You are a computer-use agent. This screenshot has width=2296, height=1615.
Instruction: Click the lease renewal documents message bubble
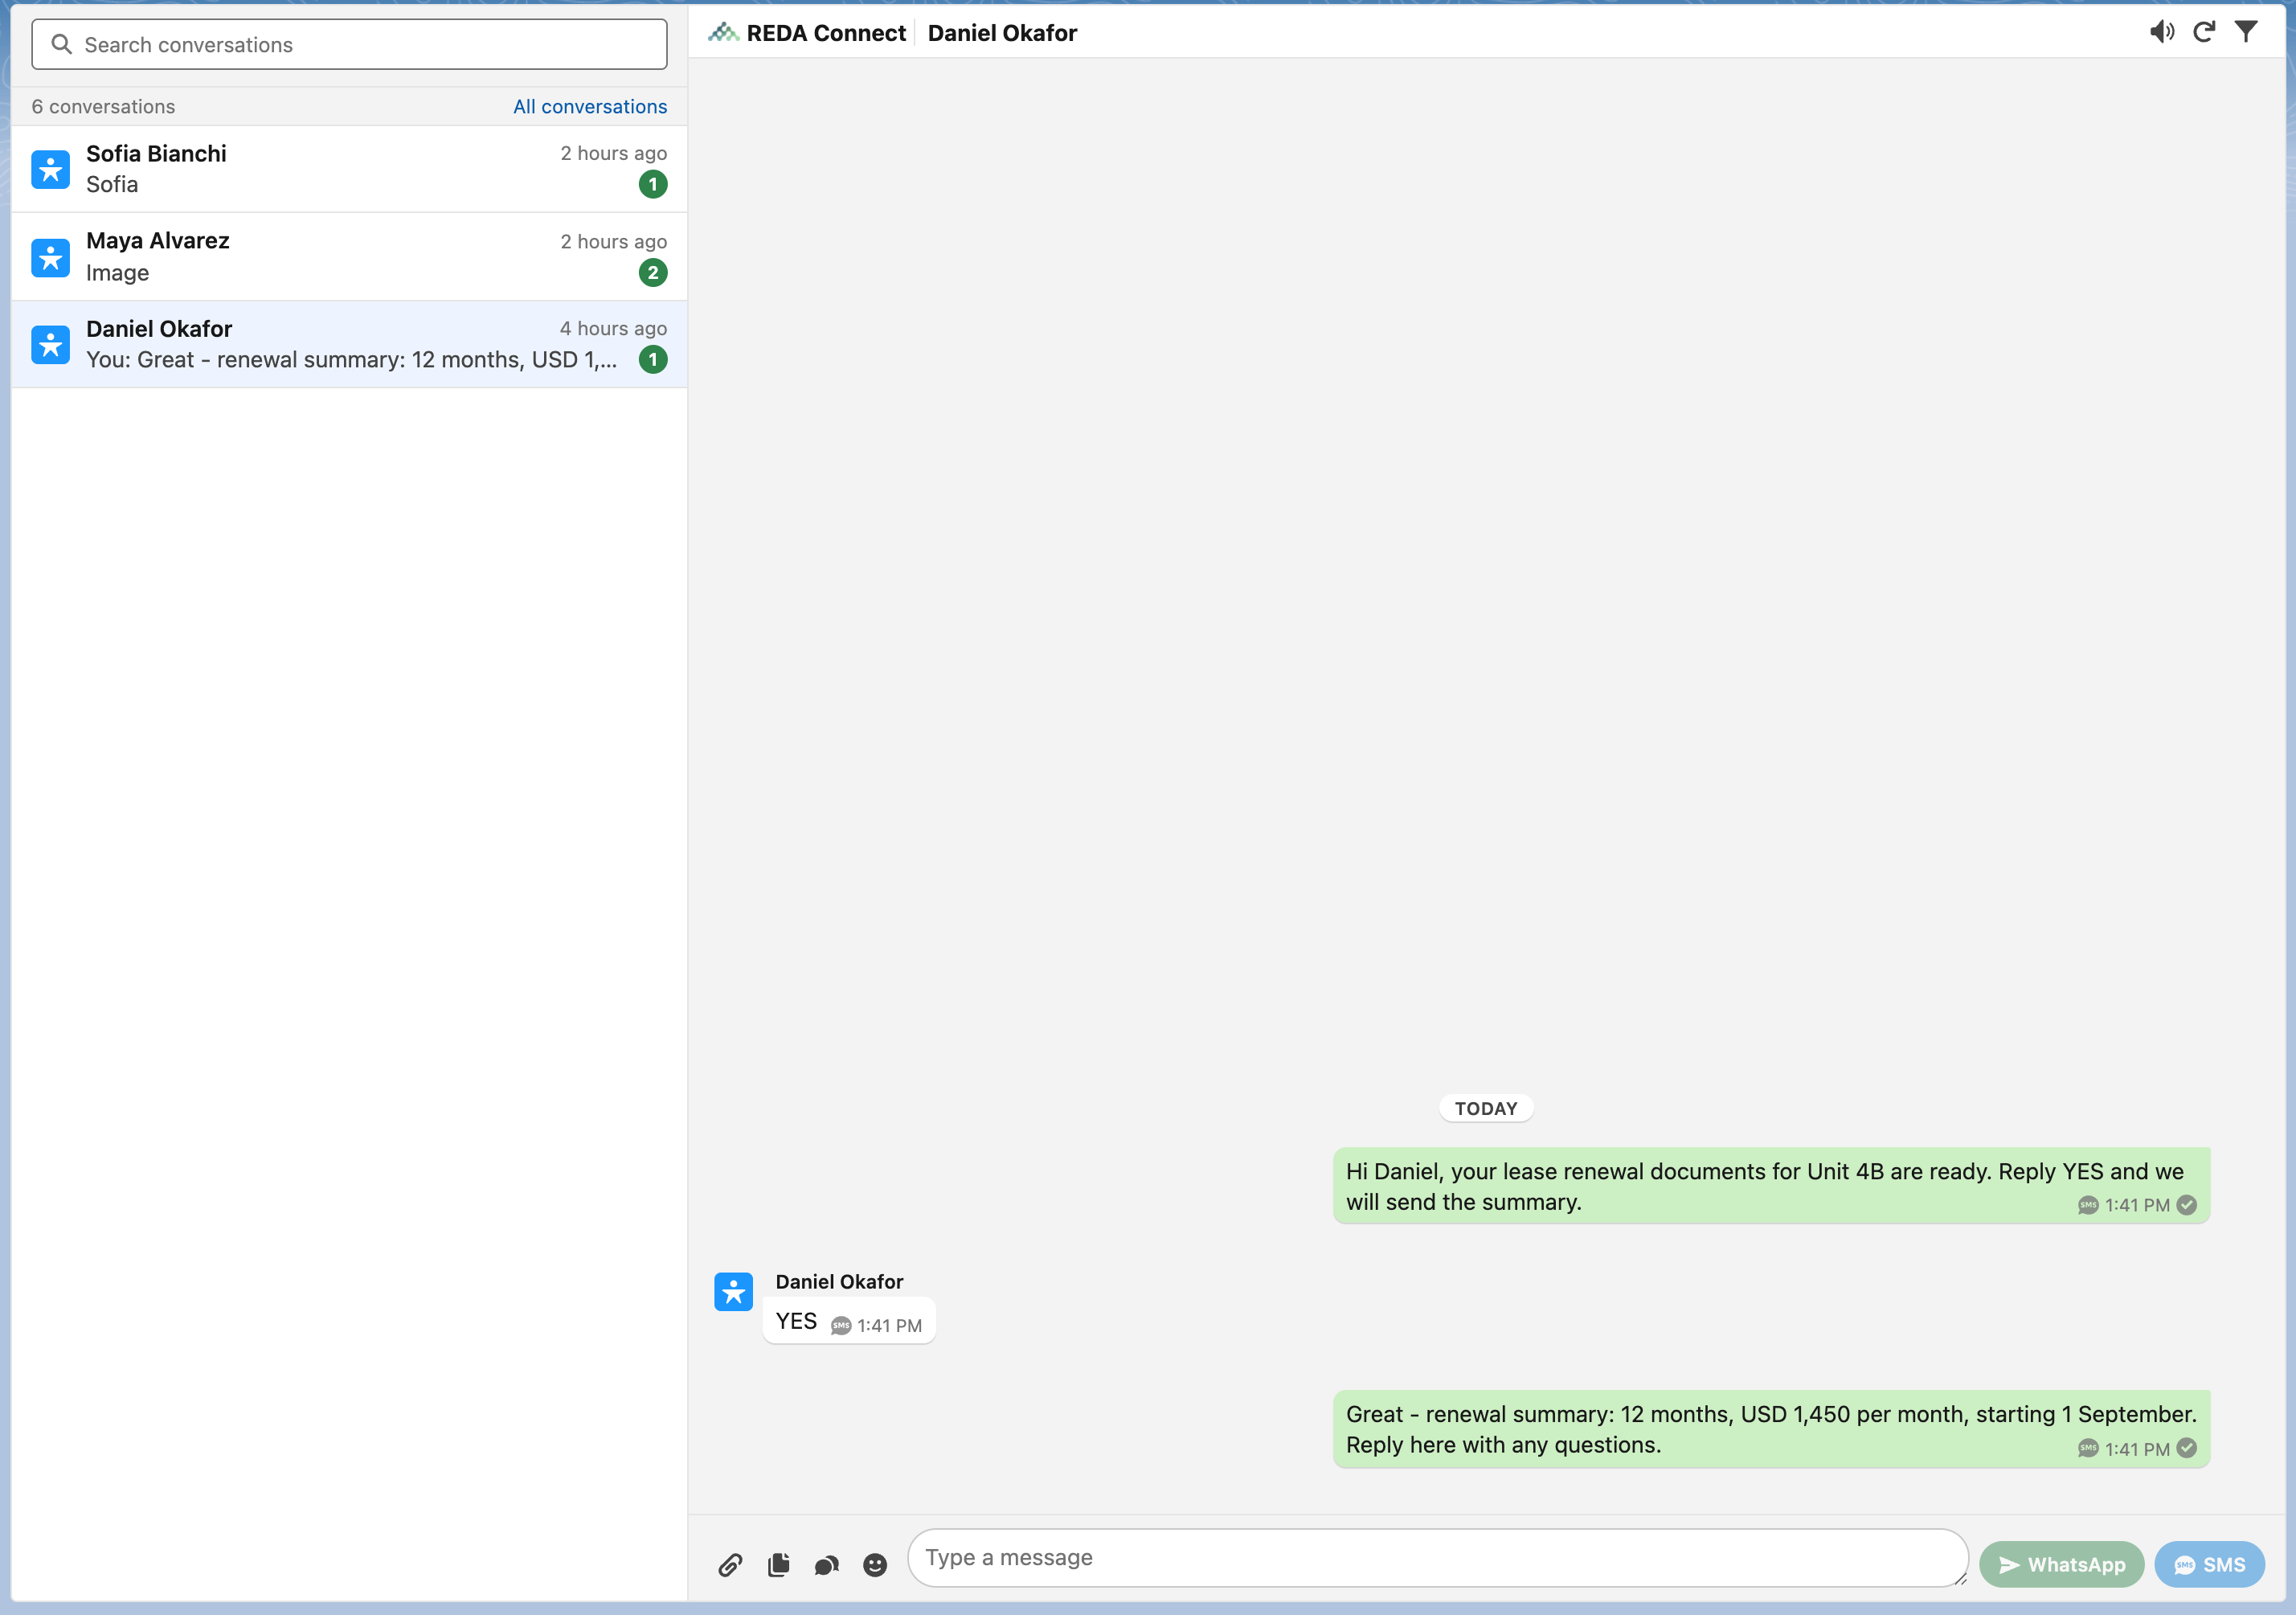point(1771,1186)
